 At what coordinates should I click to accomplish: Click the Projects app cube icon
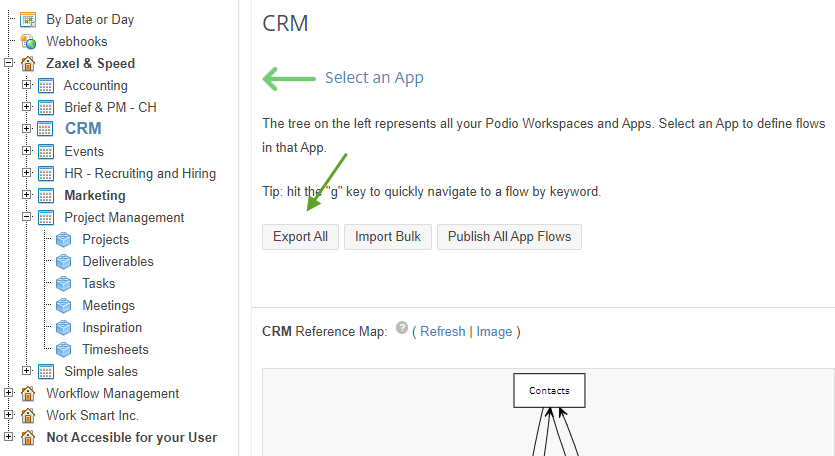63,240
